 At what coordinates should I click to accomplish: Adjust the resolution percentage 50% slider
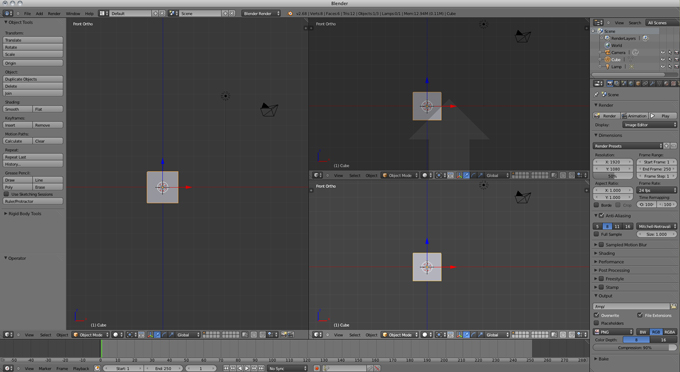[613, 176]
